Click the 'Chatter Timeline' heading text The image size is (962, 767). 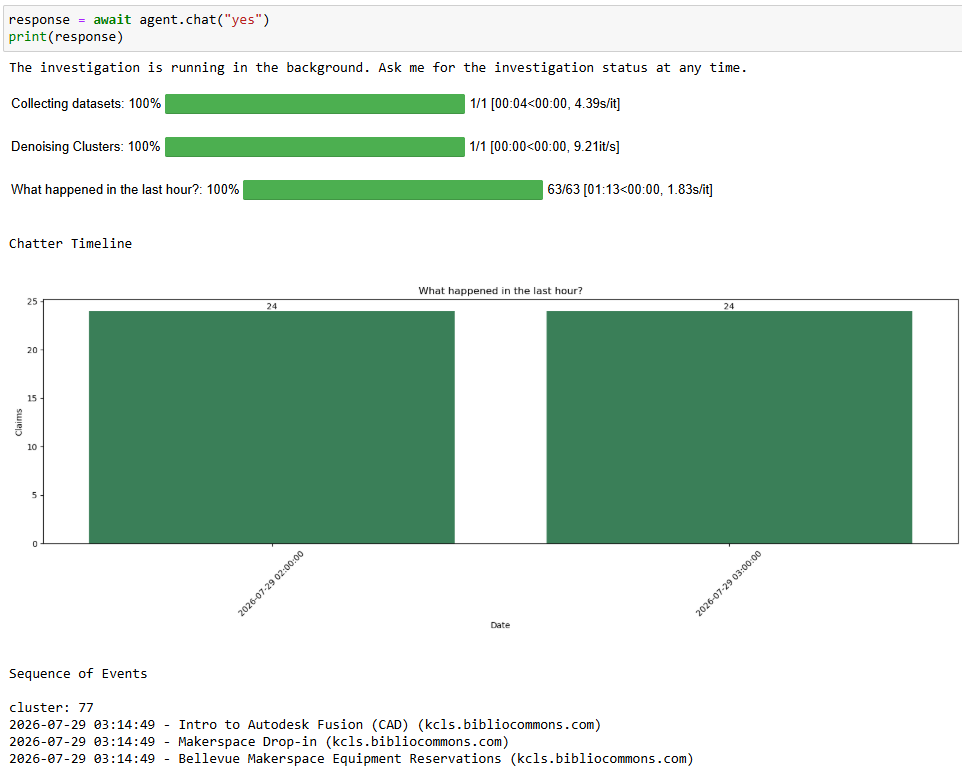click(x=71, y=244)
